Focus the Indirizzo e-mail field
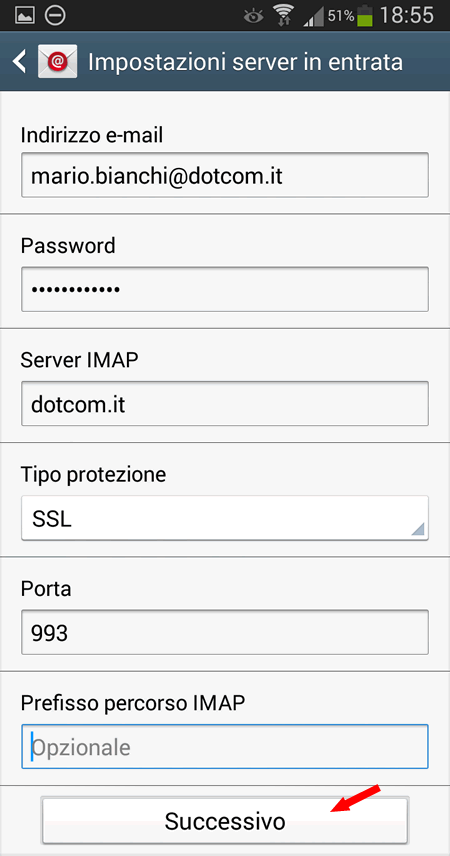Image resolution: width=450 pixels, height=856 pixels. click(225, 175)
